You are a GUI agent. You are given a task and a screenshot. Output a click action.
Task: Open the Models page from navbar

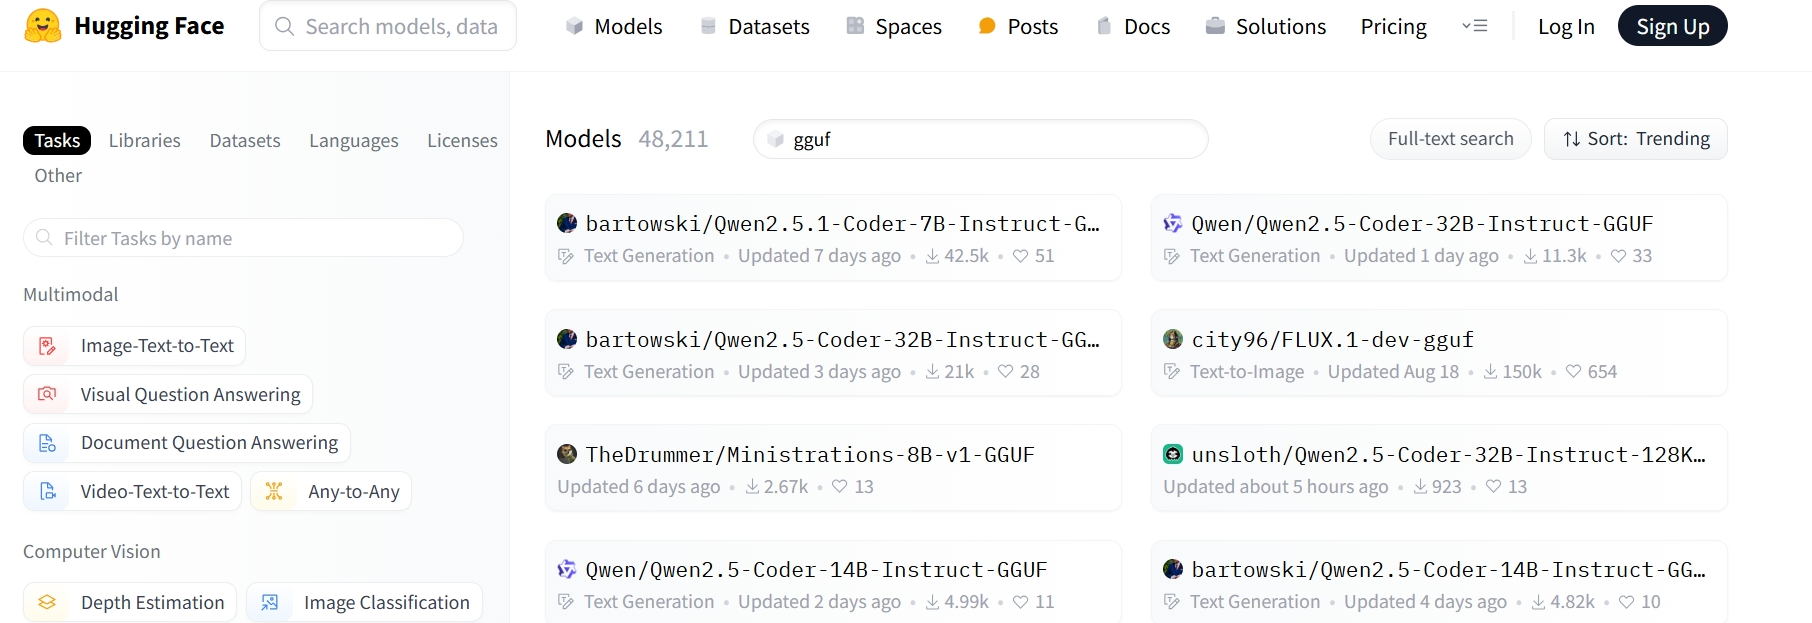[614, 26]
